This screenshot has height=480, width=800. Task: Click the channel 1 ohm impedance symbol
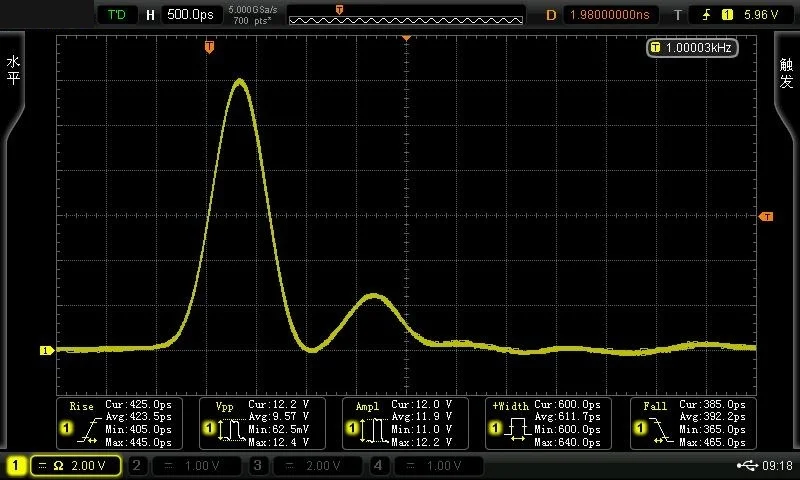[x=58, y=466]
